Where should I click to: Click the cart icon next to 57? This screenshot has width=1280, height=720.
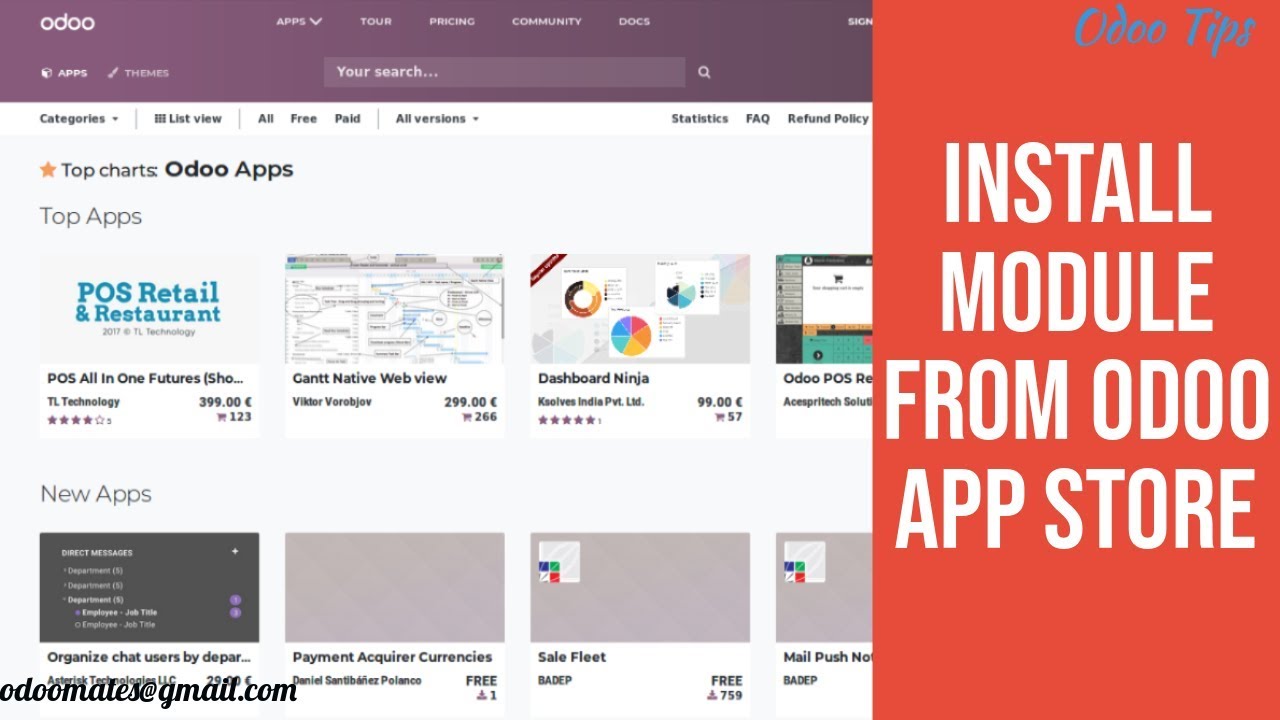[720, 417]
